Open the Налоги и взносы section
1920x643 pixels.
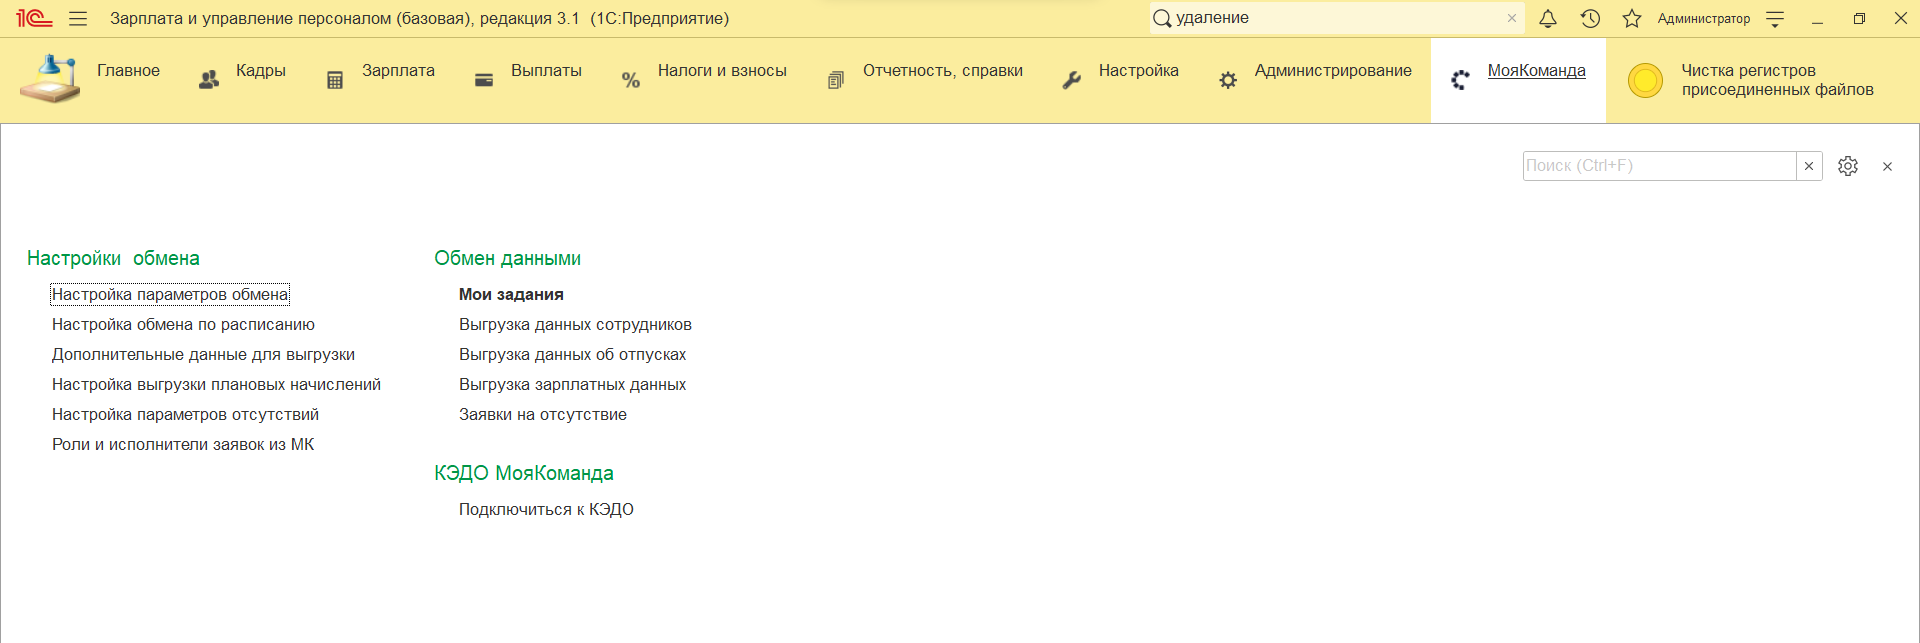pos(721,71)
